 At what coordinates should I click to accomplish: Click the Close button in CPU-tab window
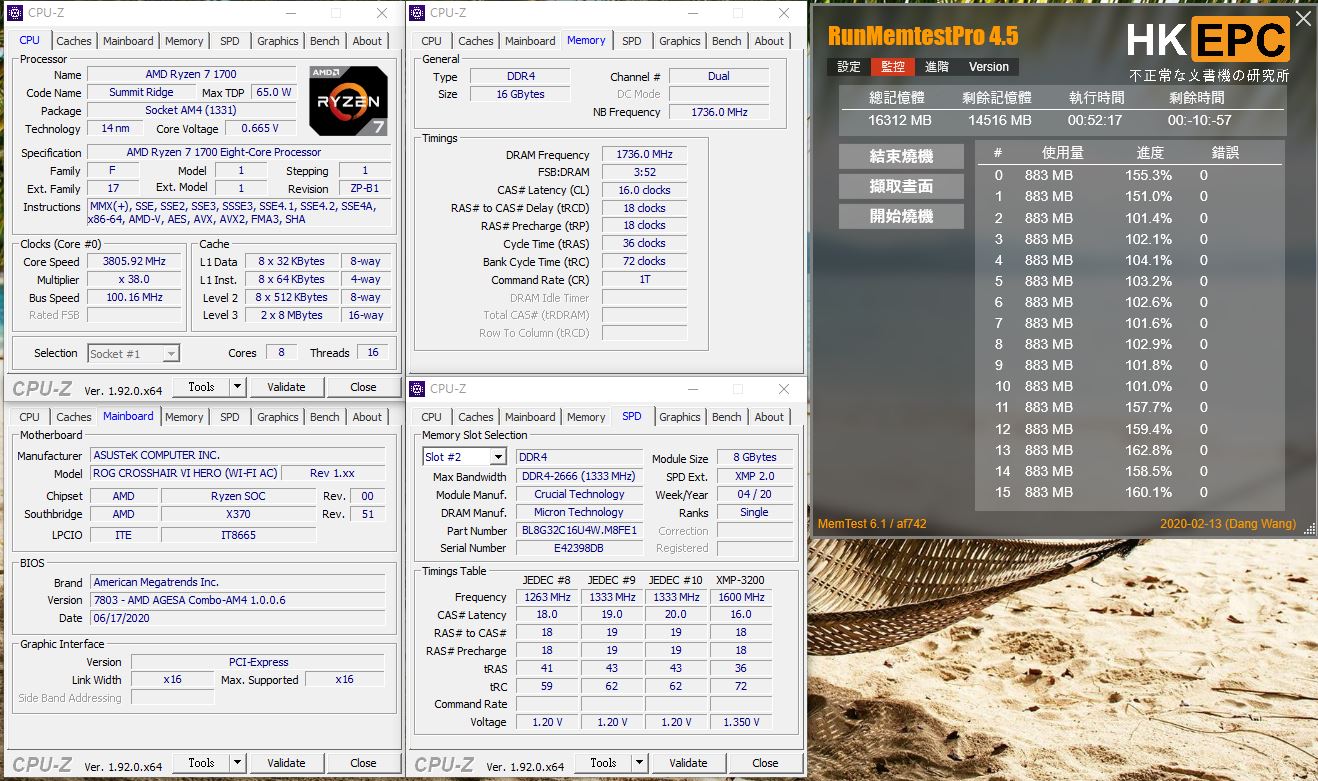coord(364,387)
